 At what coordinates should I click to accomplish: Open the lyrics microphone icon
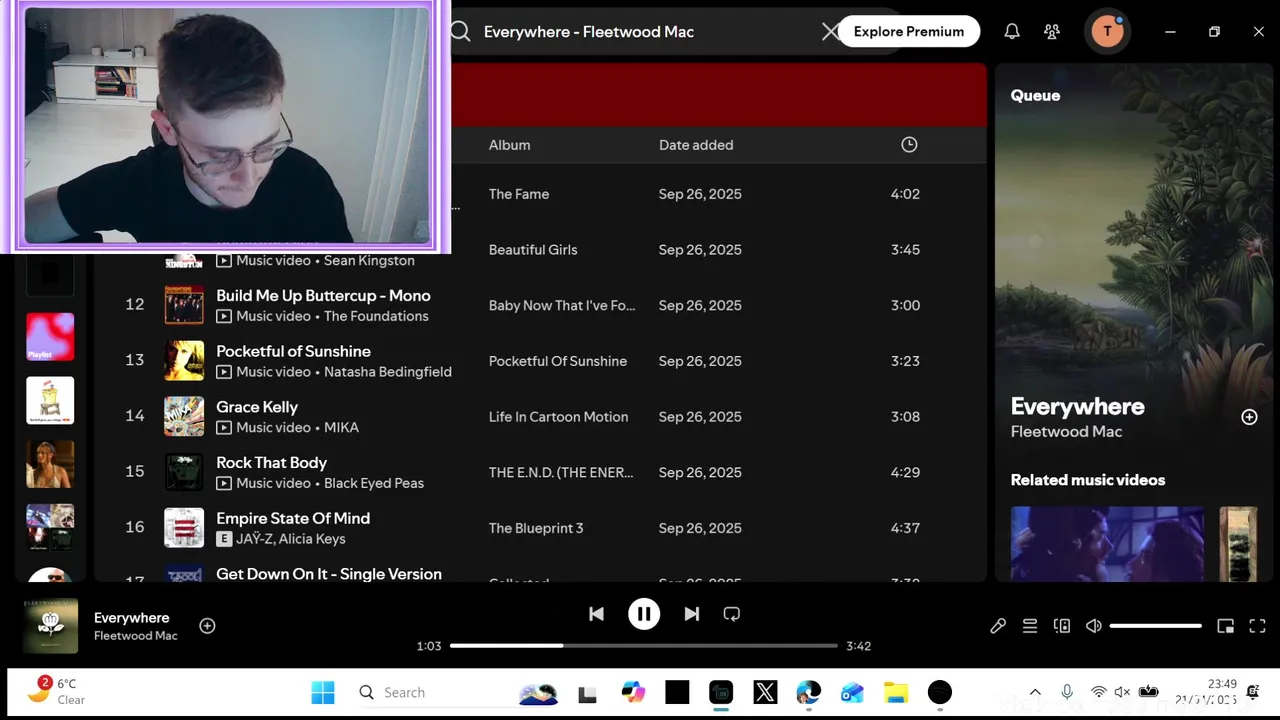click(x=998, y=626)
